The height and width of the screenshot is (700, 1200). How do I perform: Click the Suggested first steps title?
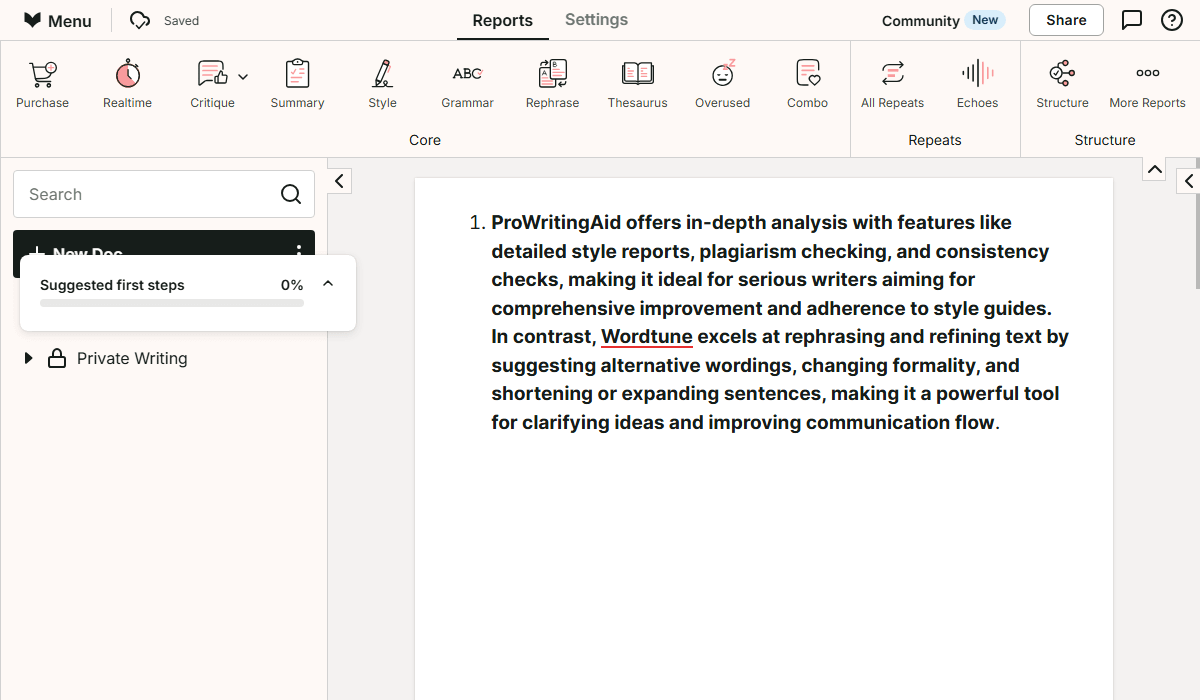point(112,285)
